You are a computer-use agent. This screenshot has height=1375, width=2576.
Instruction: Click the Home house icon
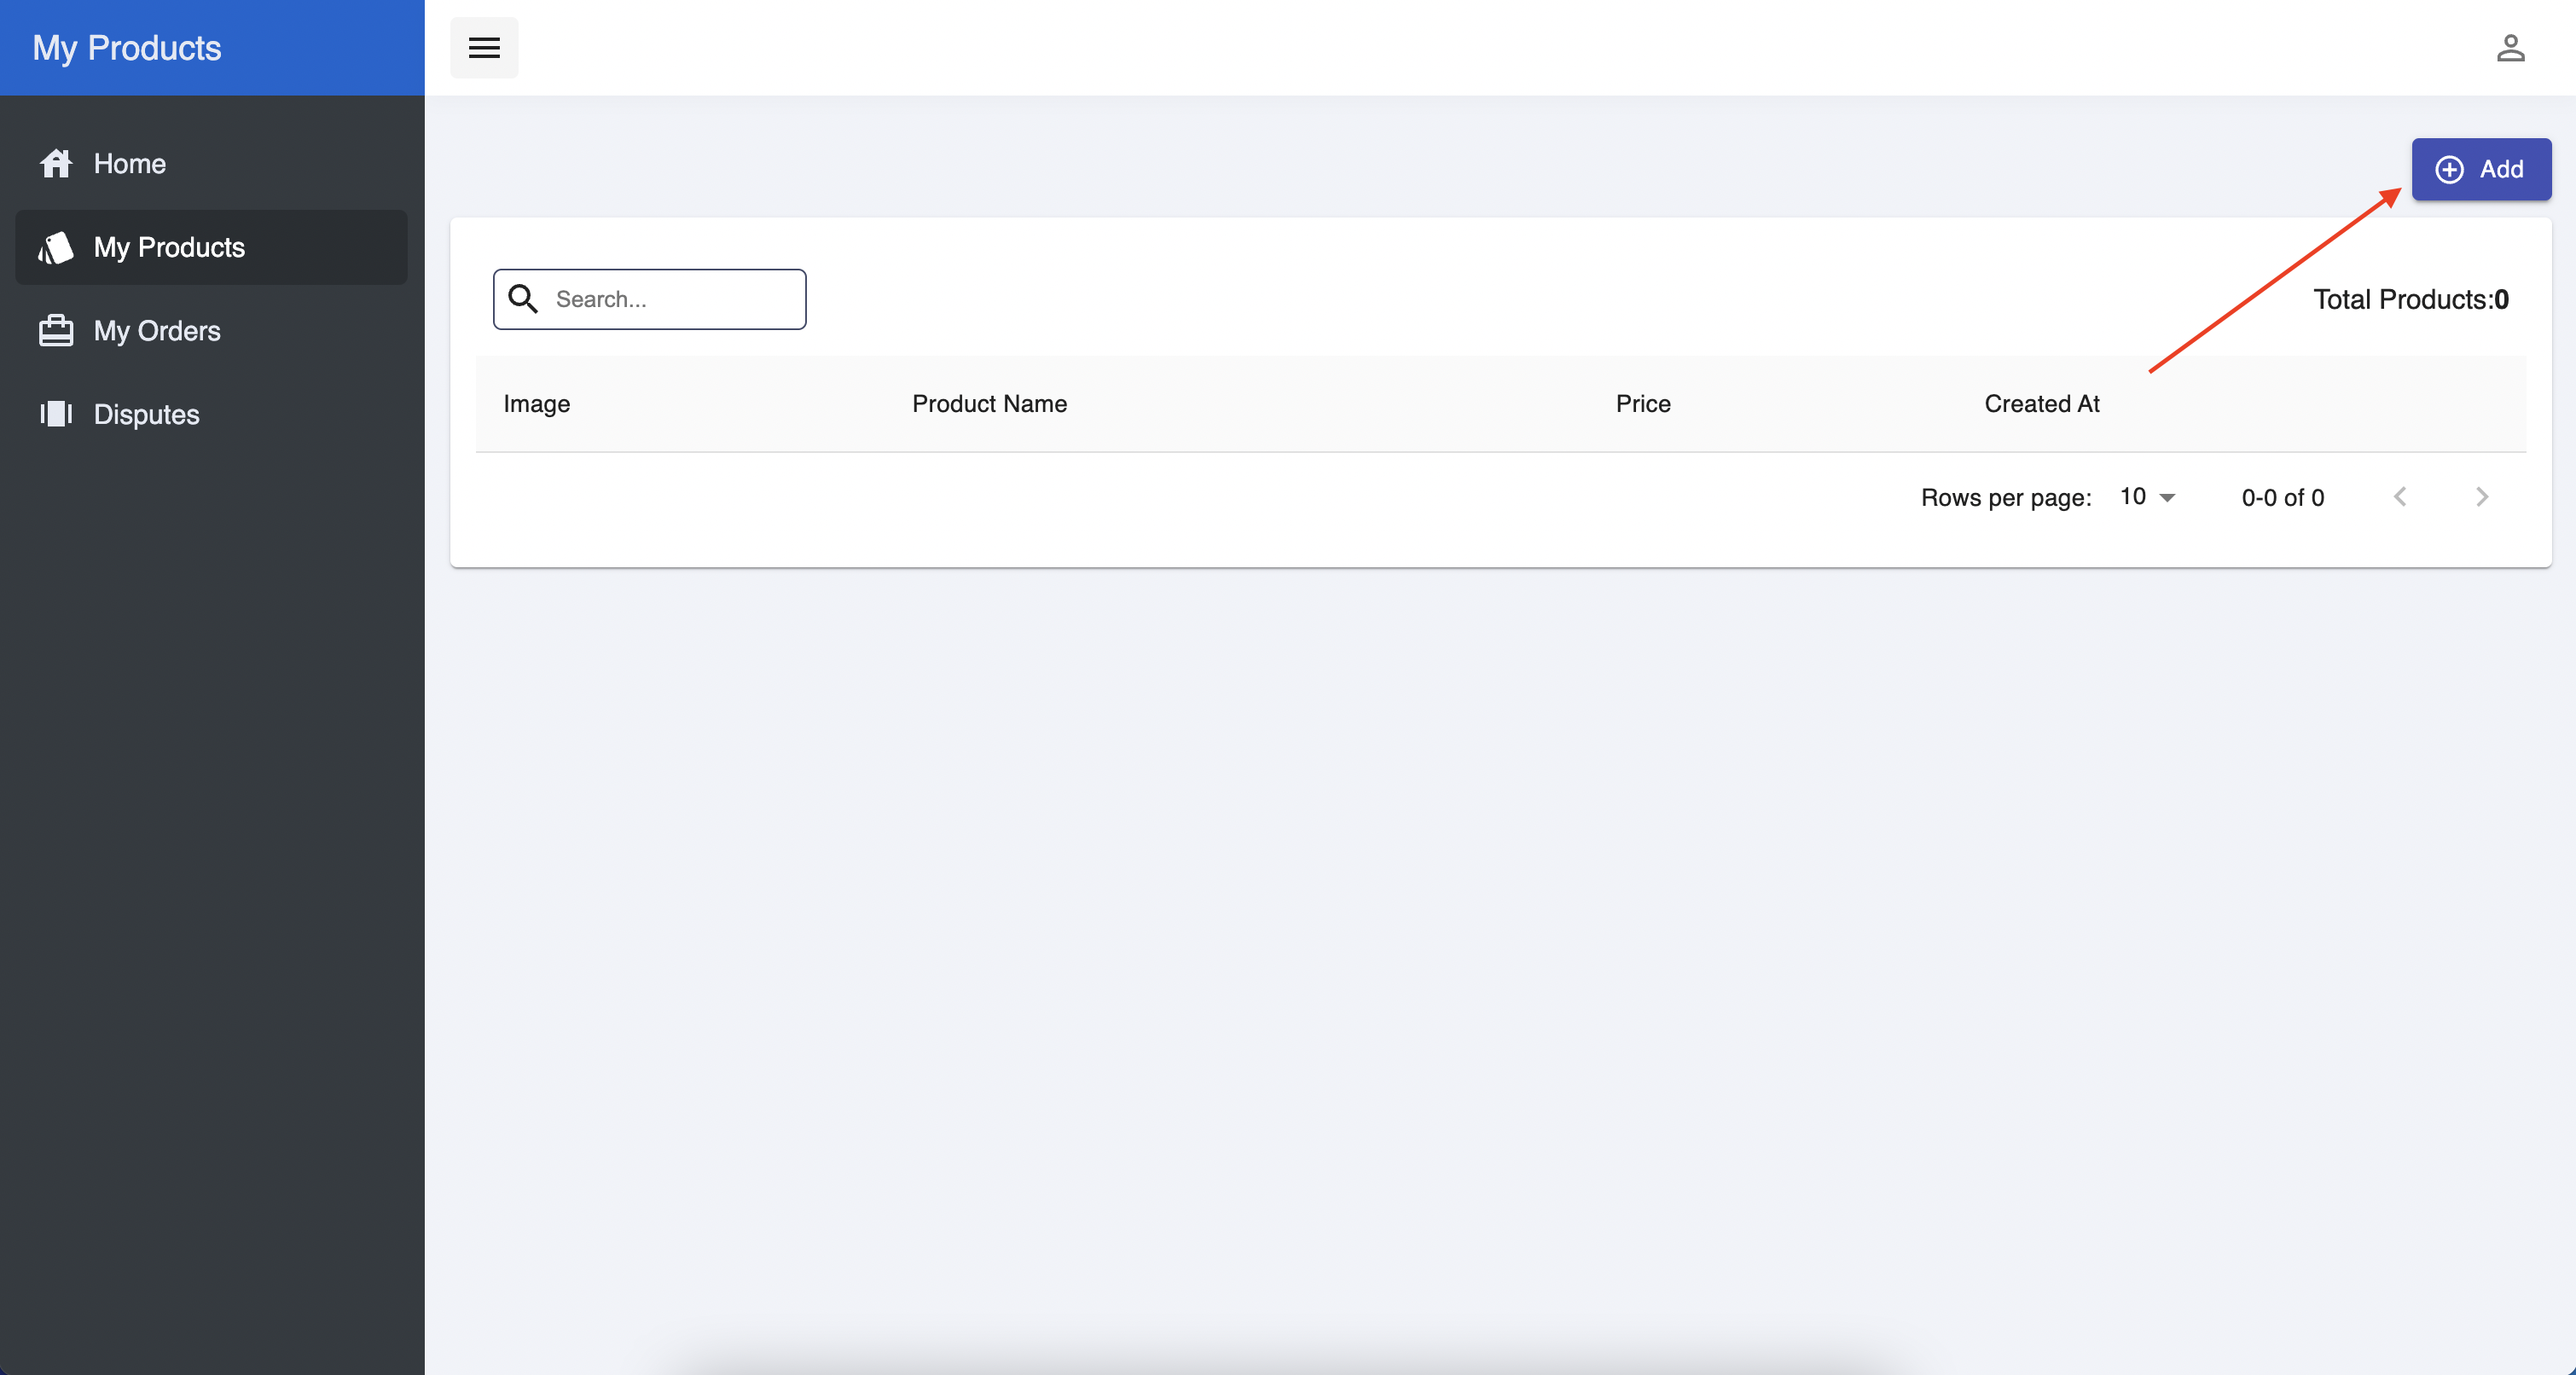tap(56, 163)
